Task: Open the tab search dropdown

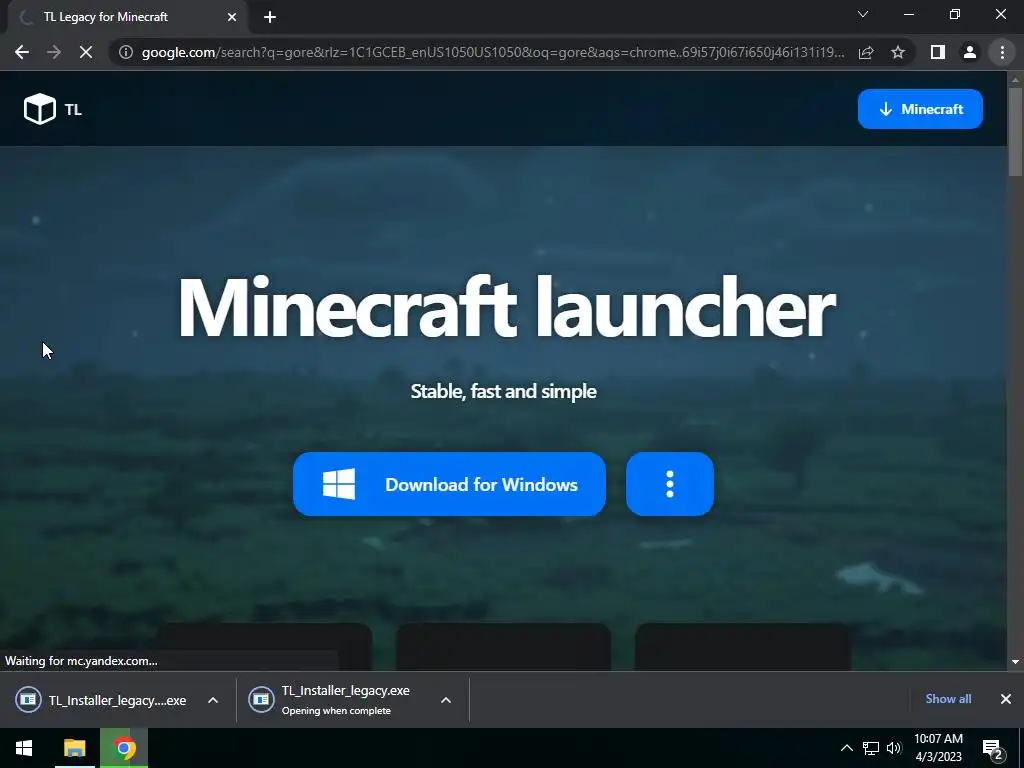Action: coord(863,14)
